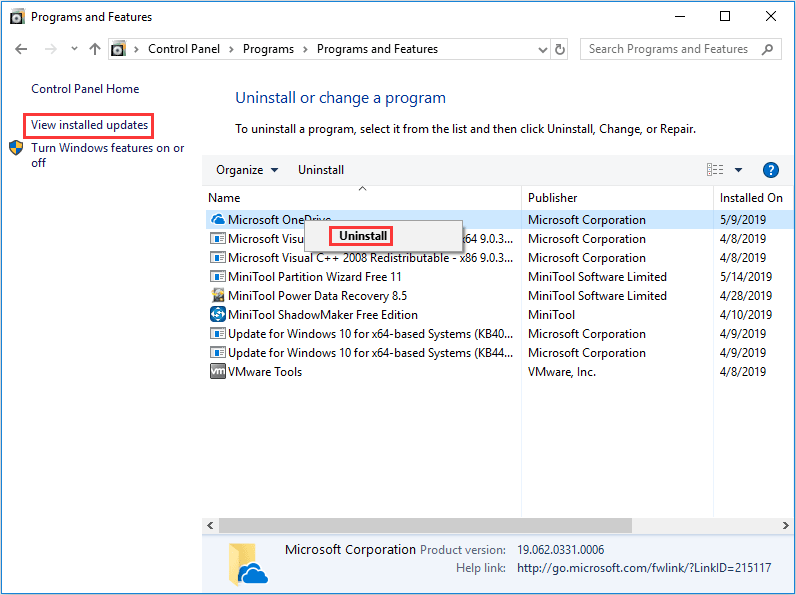Viewport: 796px width, 595px height.
Task: Select MiniTool ShadowMaker Free Edition name
Action: click(x=323, y=315)
